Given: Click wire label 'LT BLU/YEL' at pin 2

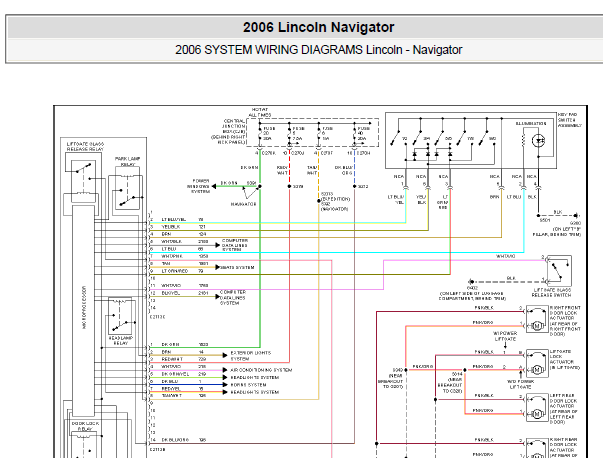Looking at the screenshot, I should click(x=173, y=220).
